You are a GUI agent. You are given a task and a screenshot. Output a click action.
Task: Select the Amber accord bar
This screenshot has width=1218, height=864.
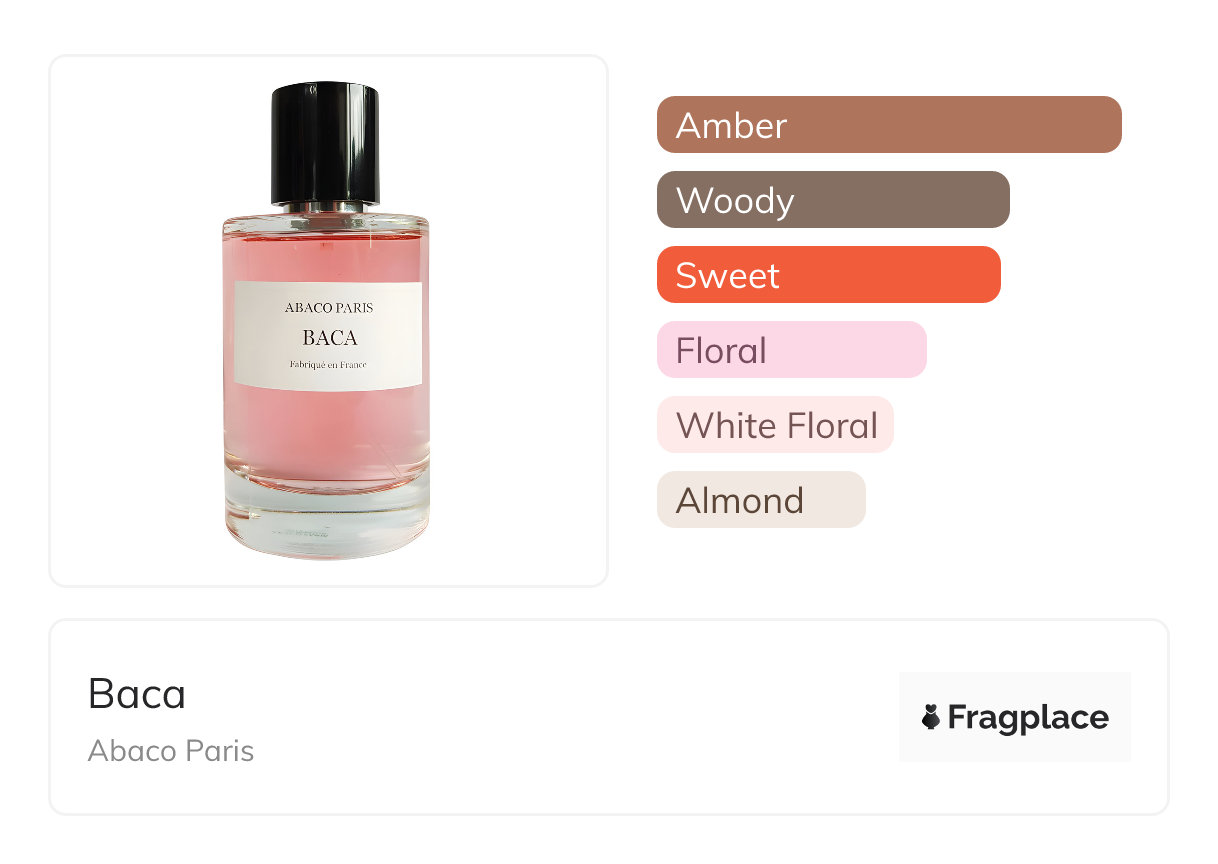(889, 125)
